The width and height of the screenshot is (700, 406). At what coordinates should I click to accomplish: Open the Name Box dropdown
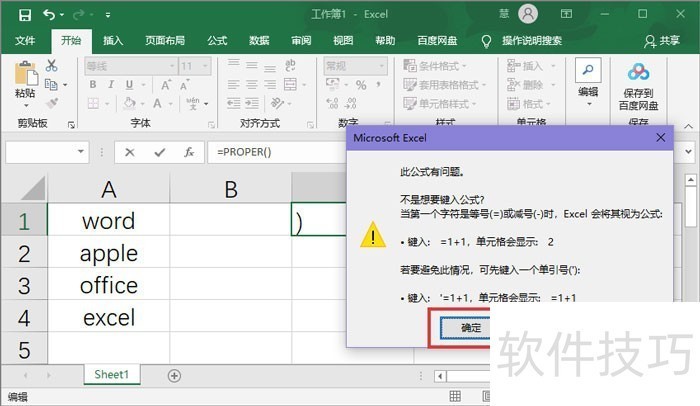click(81, 151)
